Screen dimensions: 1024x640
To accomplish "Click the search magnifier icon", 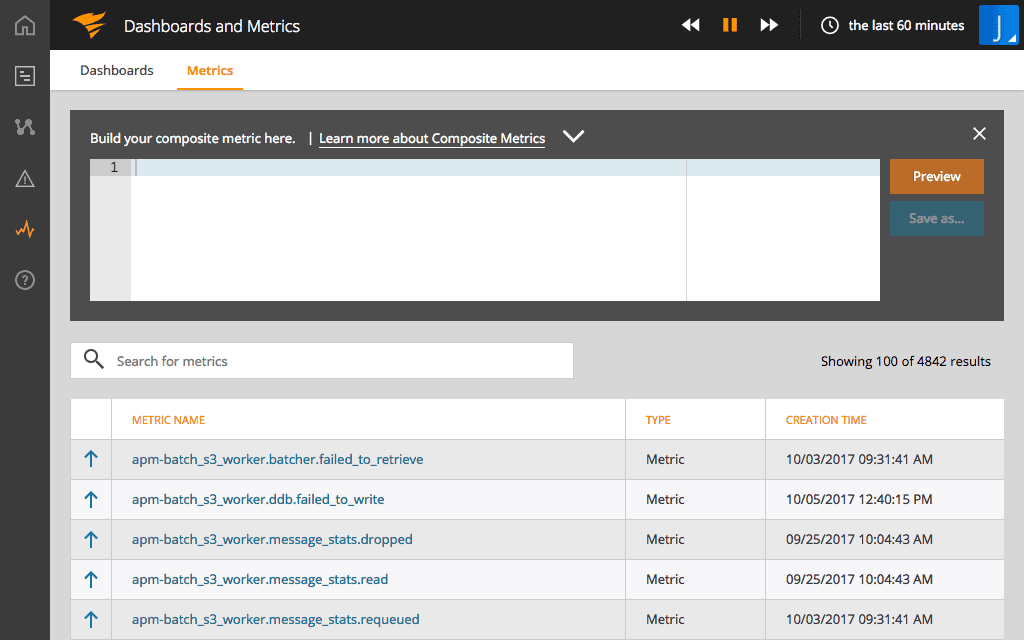I will (x=93, y=359).
